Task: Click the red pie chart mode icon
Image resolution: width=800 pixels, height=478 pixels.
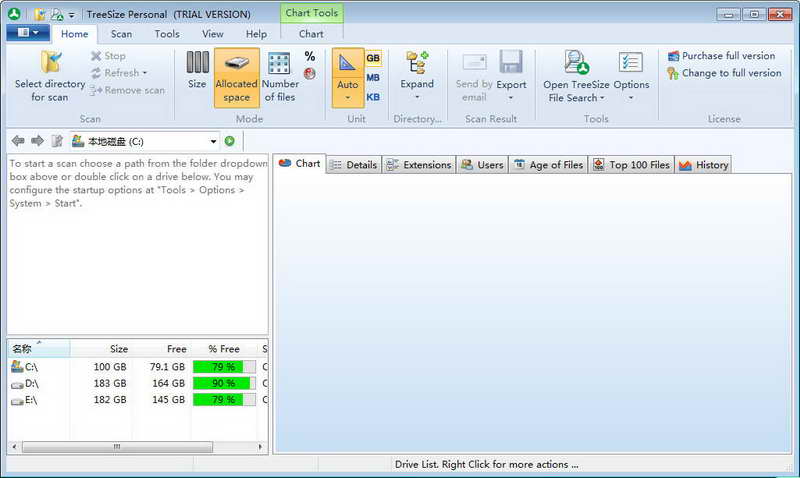Action: pos(310,74)
